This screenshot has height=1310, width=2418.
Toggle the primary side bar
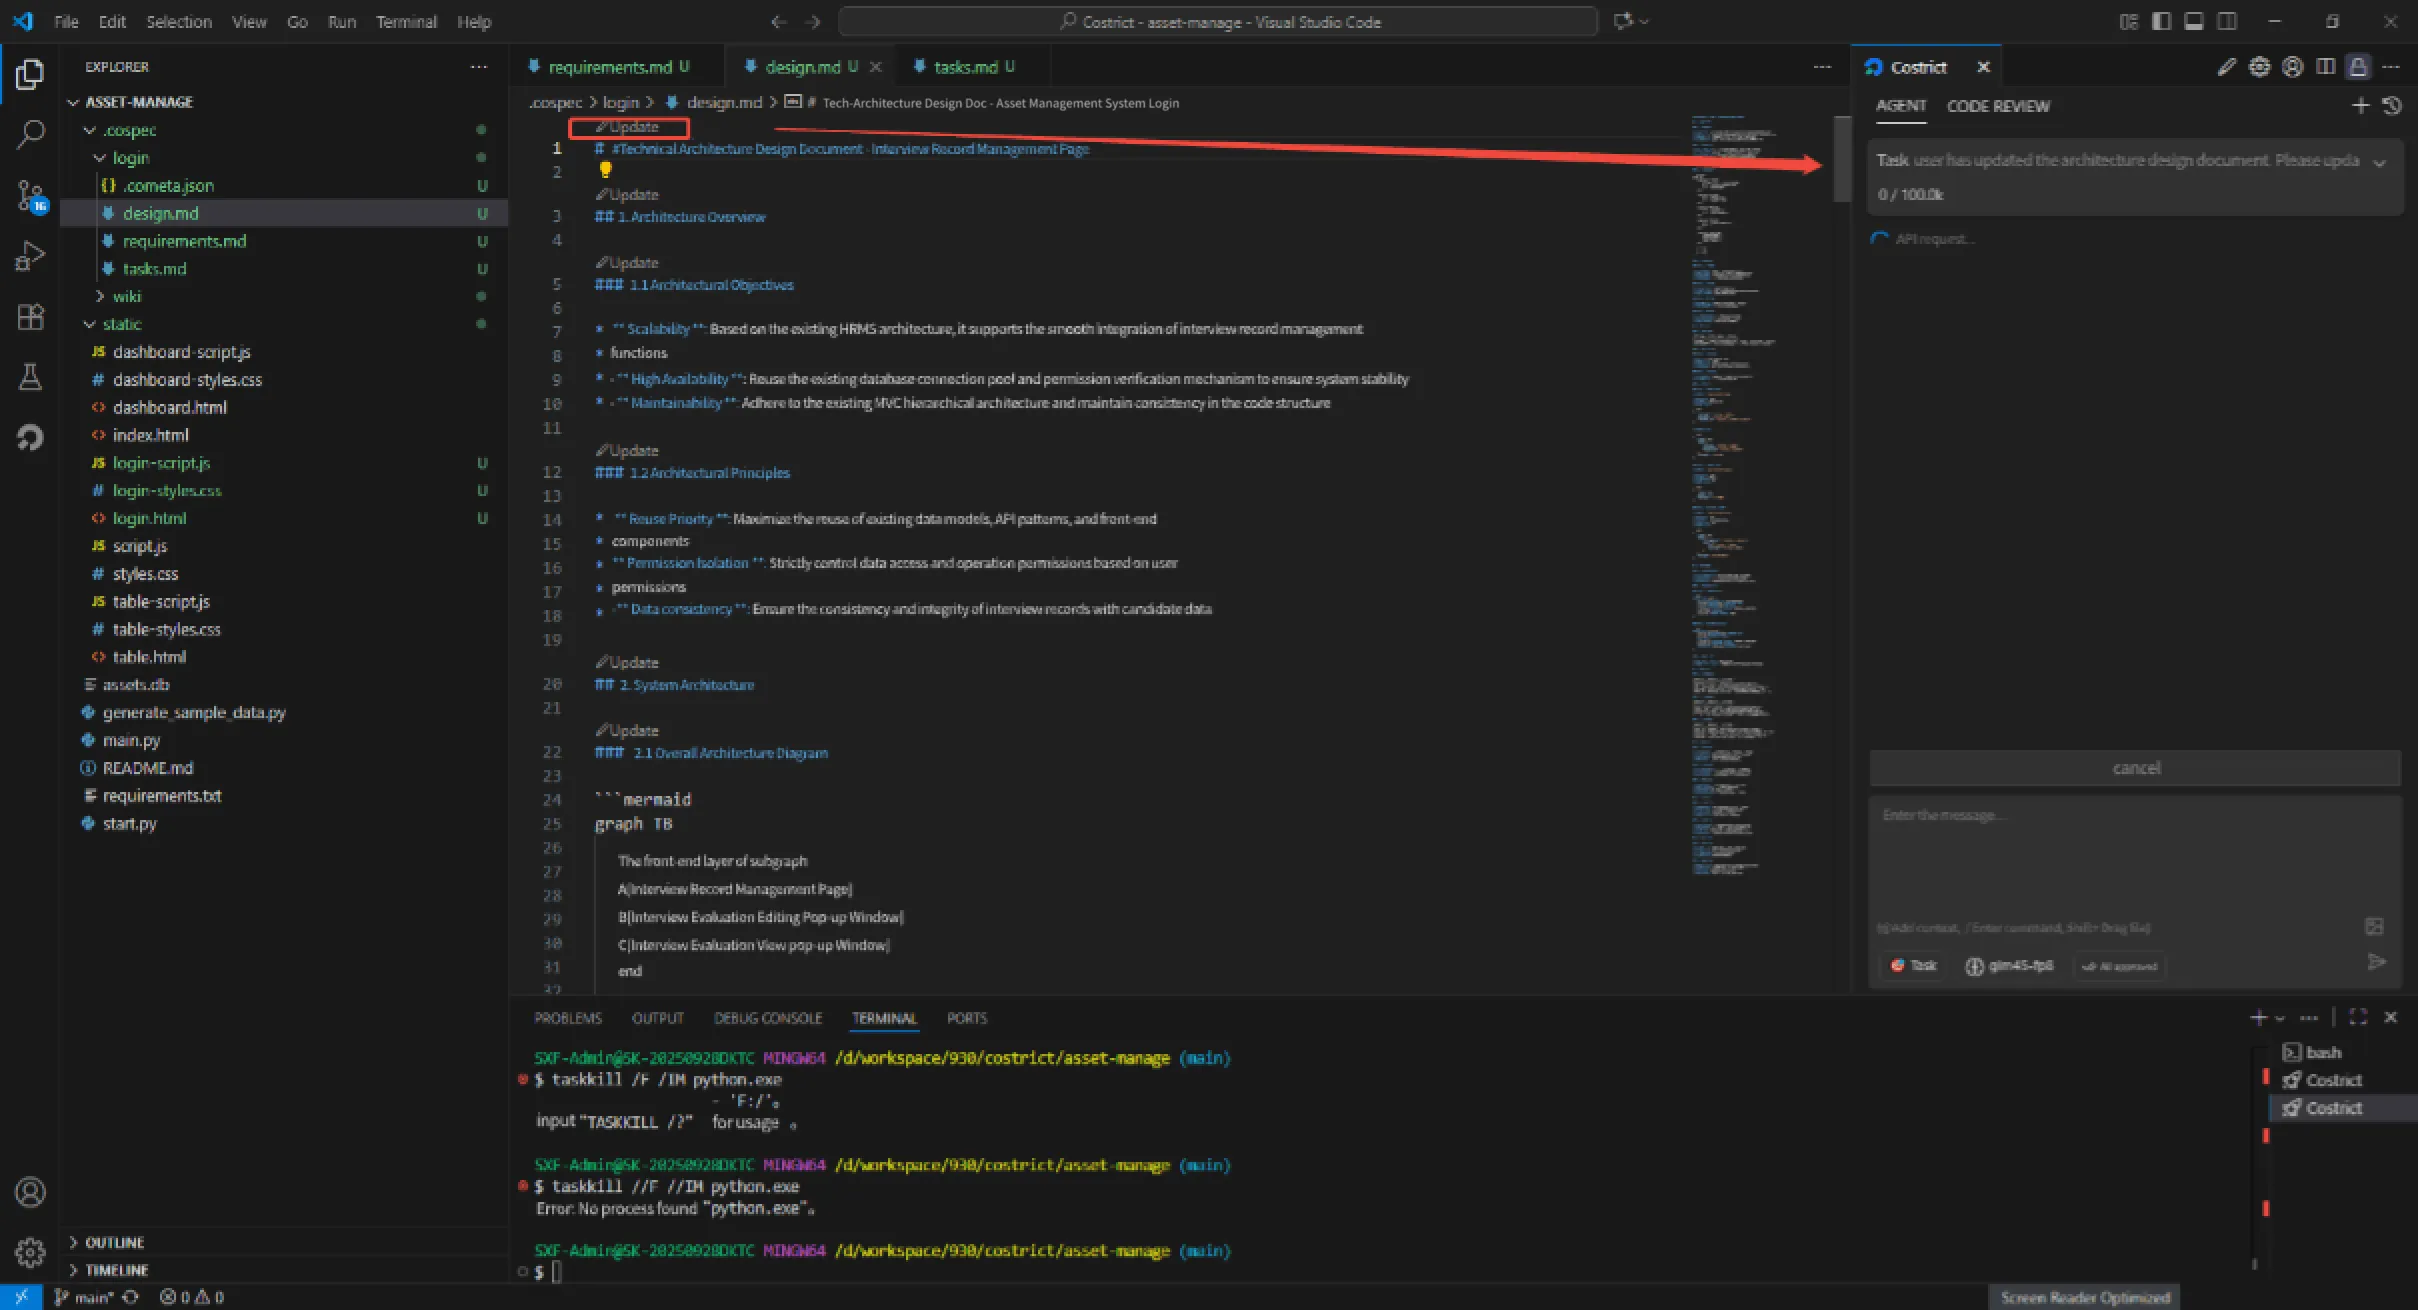pyautogui.click(x=2161, y=21)
